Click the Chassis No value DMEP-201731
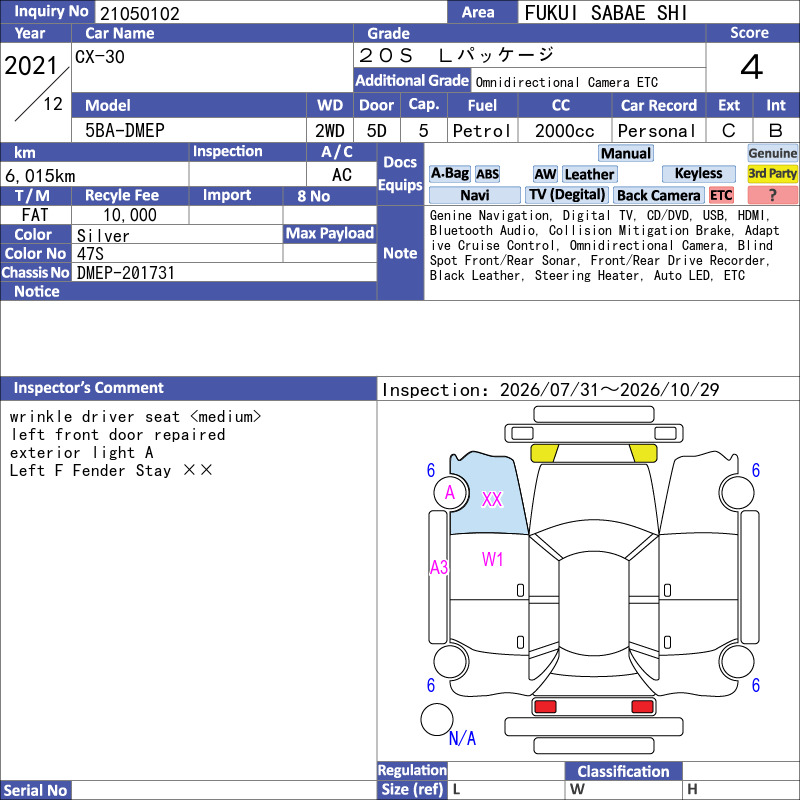The width and height of the screenshot is (800, 800). click(126, 273)
